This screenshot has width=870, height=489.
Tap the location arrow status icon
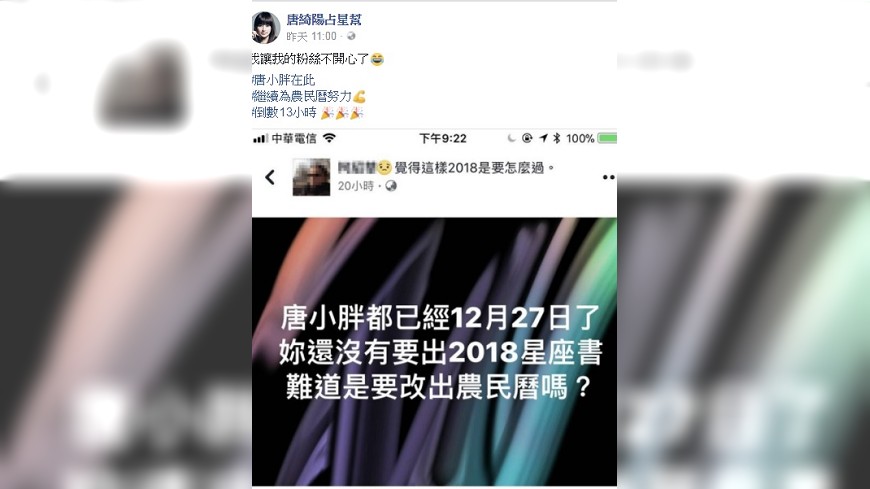pyautogui.click(x=543, y=138)
